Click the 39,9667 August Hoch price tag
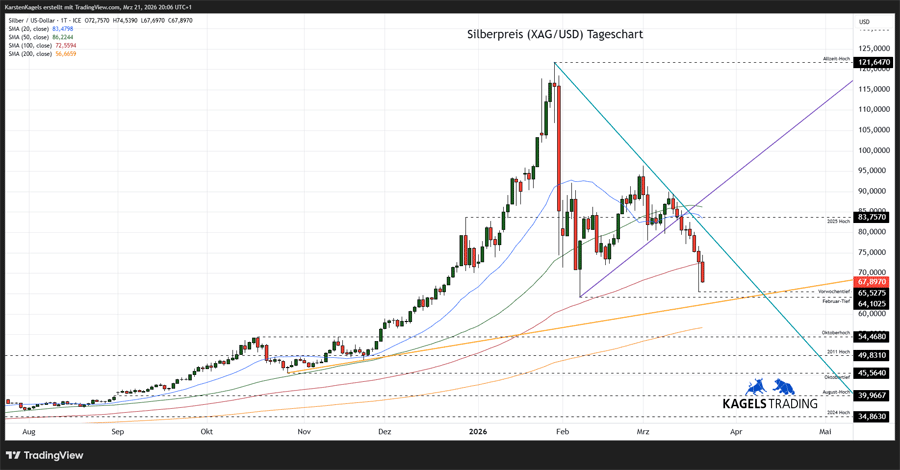 (873, 395)
